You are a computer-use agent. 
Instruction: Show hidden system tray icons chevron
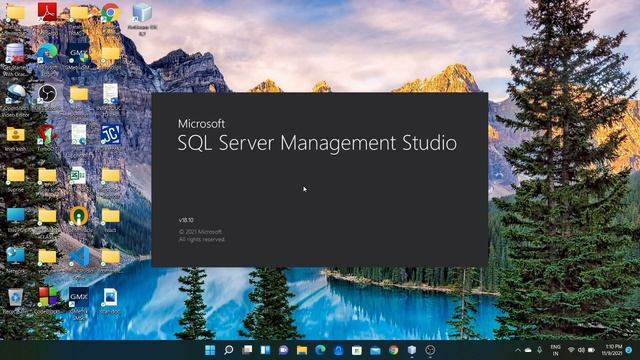pyautogui.click(x=518, y=350)
